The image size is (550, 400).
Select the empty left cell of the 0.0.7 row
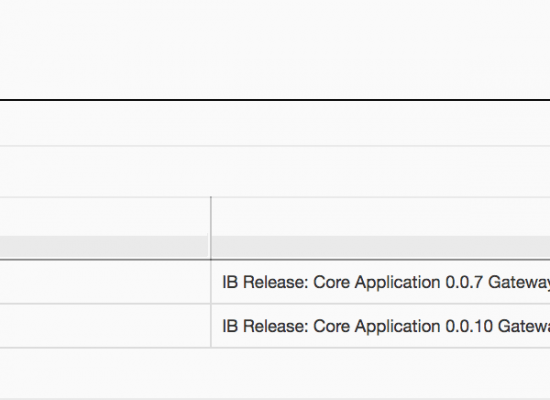105,282
